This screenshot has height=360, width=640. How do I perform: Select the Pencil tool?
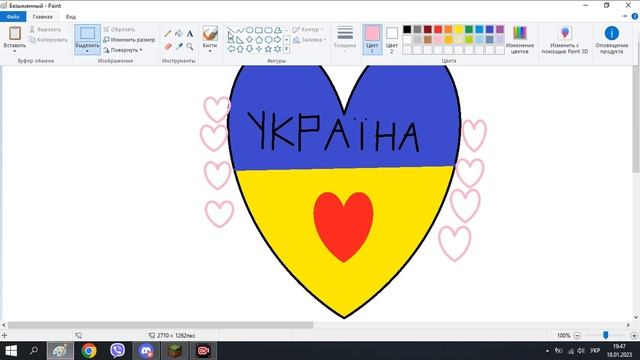pos(167,34)
